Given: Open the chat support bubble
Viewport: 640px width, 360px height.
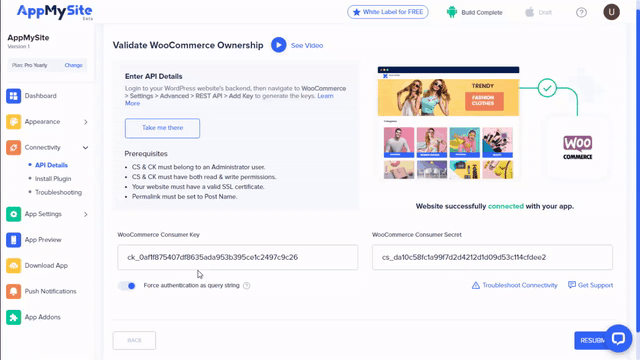Looking at the screenshot, I should tap(618, 338).
